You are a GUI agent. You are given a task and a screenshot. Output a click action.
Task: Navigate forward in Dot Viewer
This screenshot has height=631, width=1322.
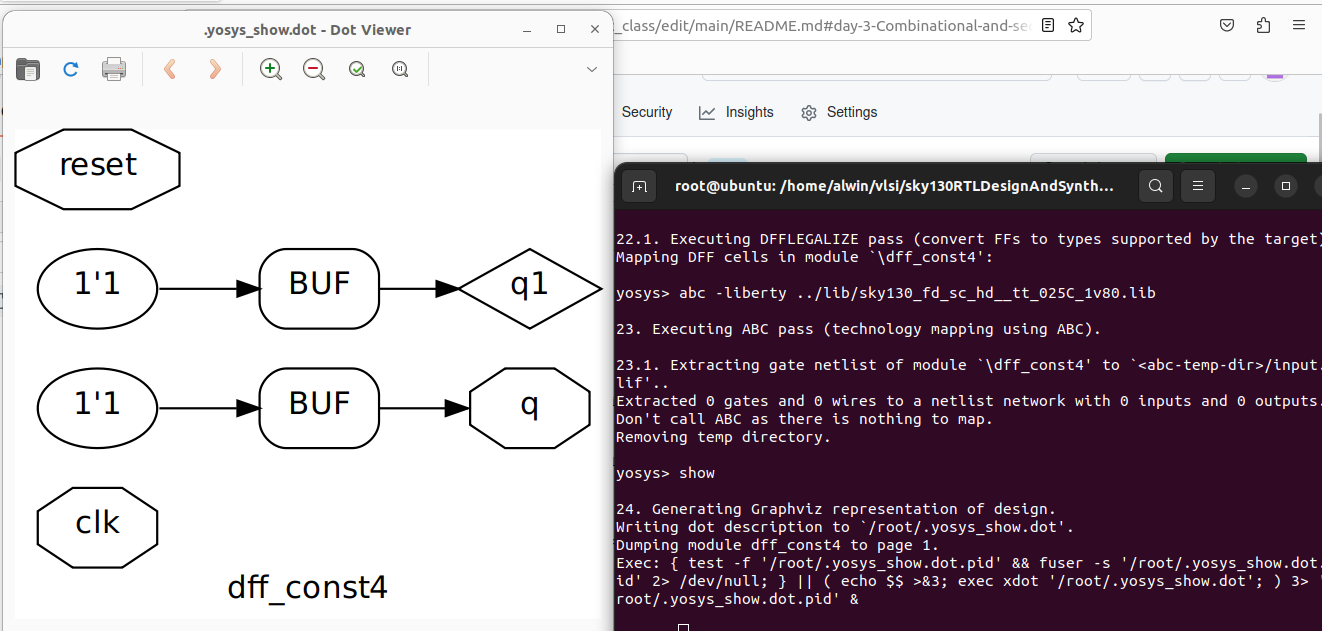coord(212,69)
